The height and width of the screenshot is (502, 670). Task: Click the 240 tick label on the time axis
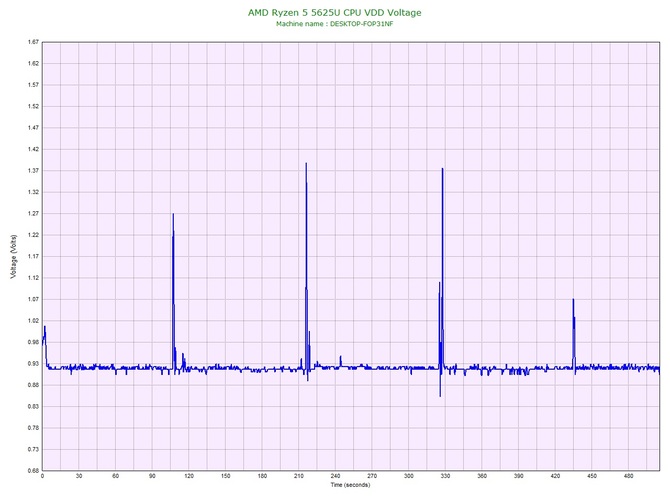click(x=335, y=476)
